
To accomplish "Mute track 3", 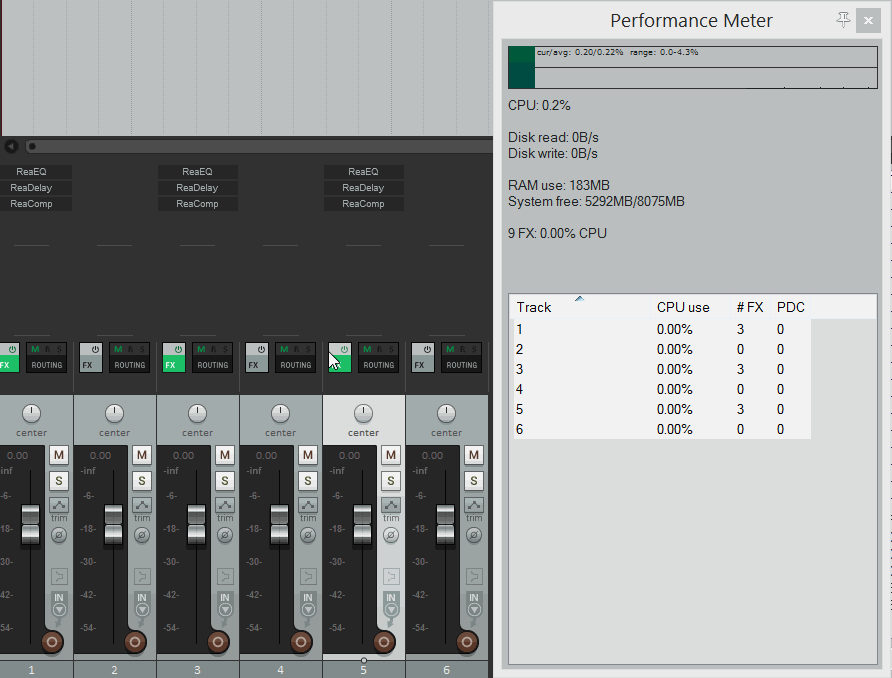I will (224, 455).
